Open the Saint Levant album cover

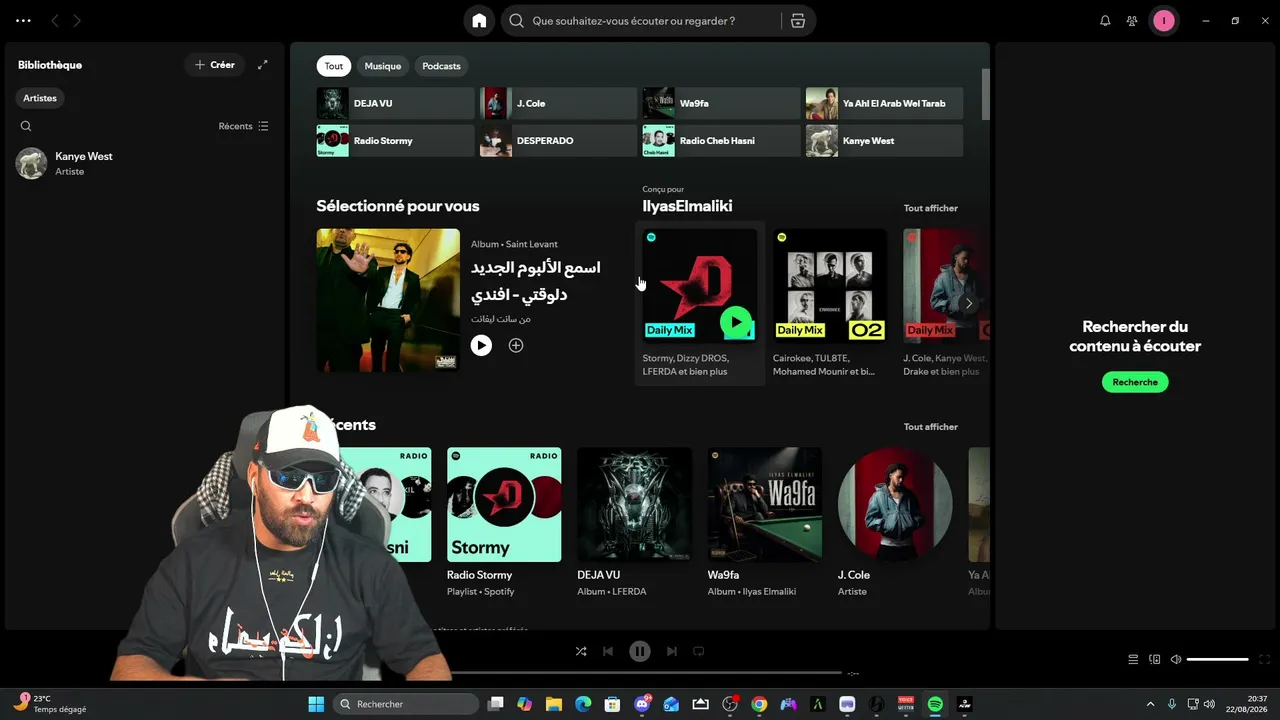click(x=388, y=300)
